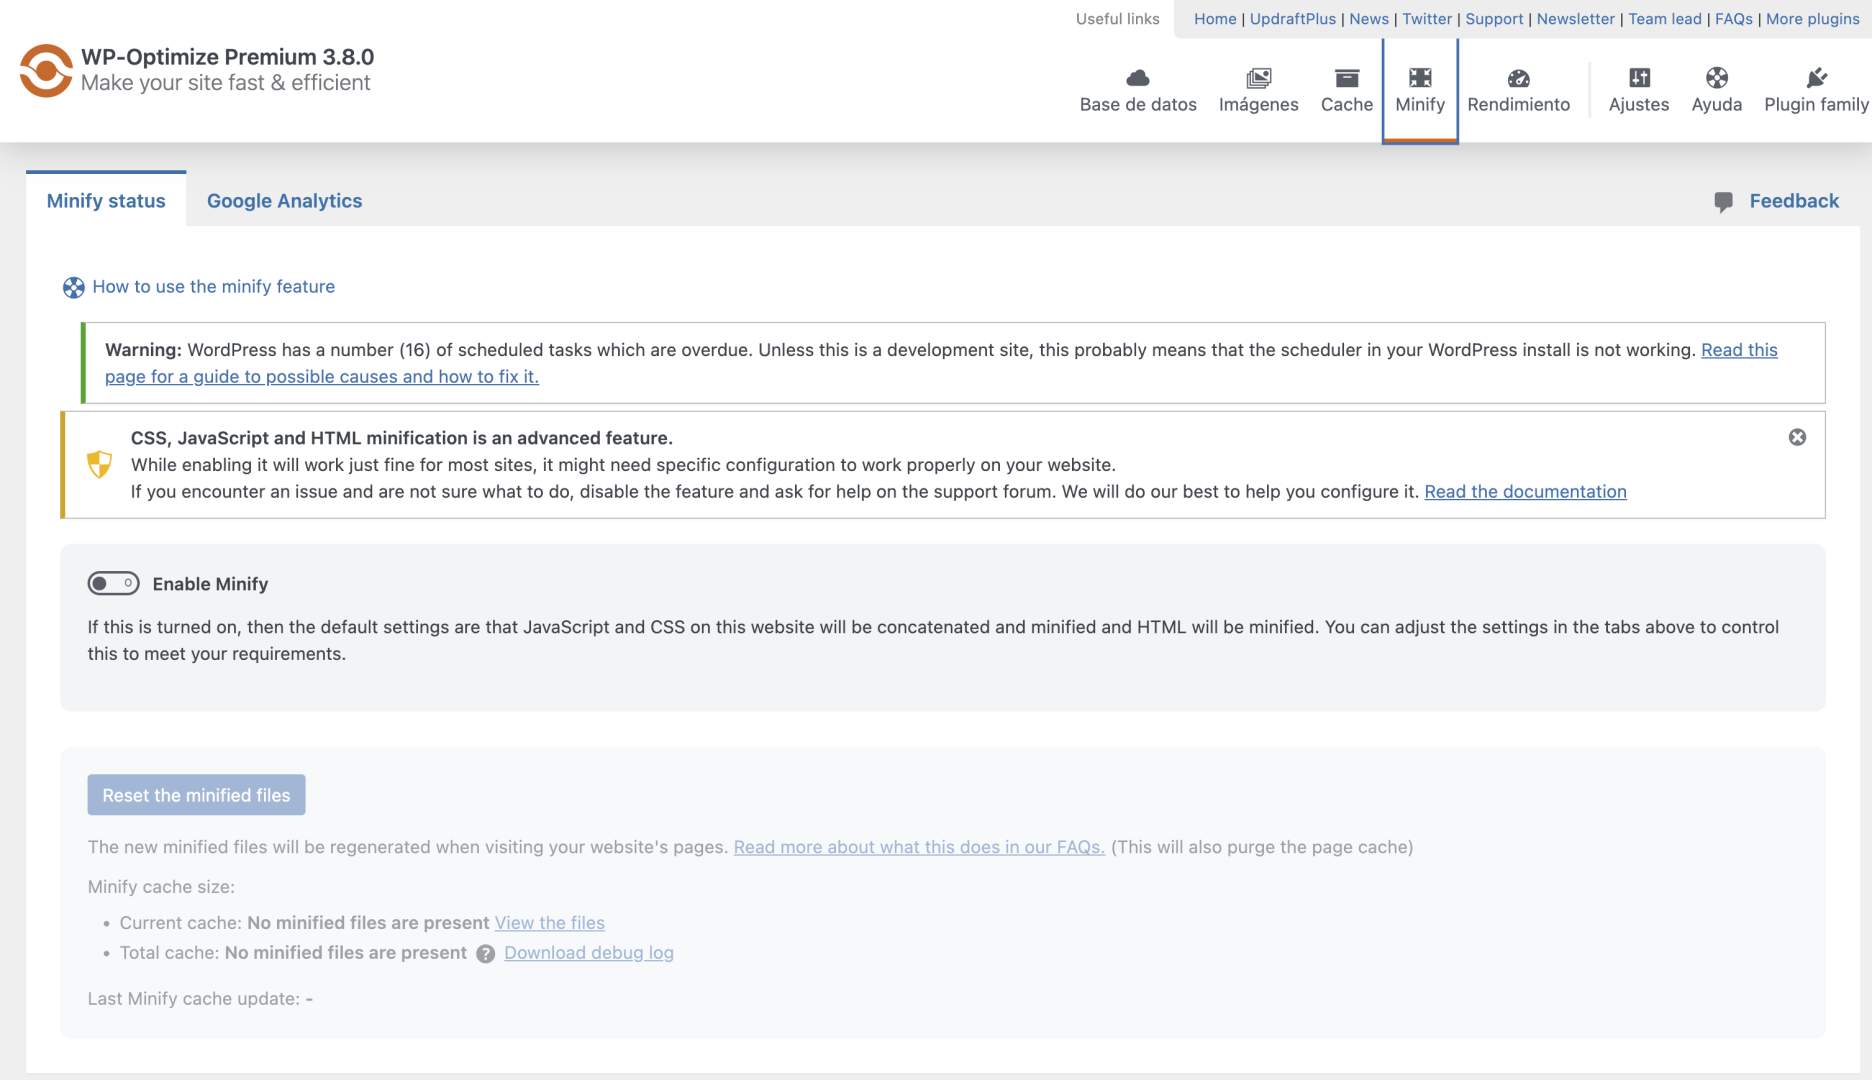The height and width of the screenshot is (1080, 1872).
Task: Open Read more about FAQs link
Action: tap(919, 847)
